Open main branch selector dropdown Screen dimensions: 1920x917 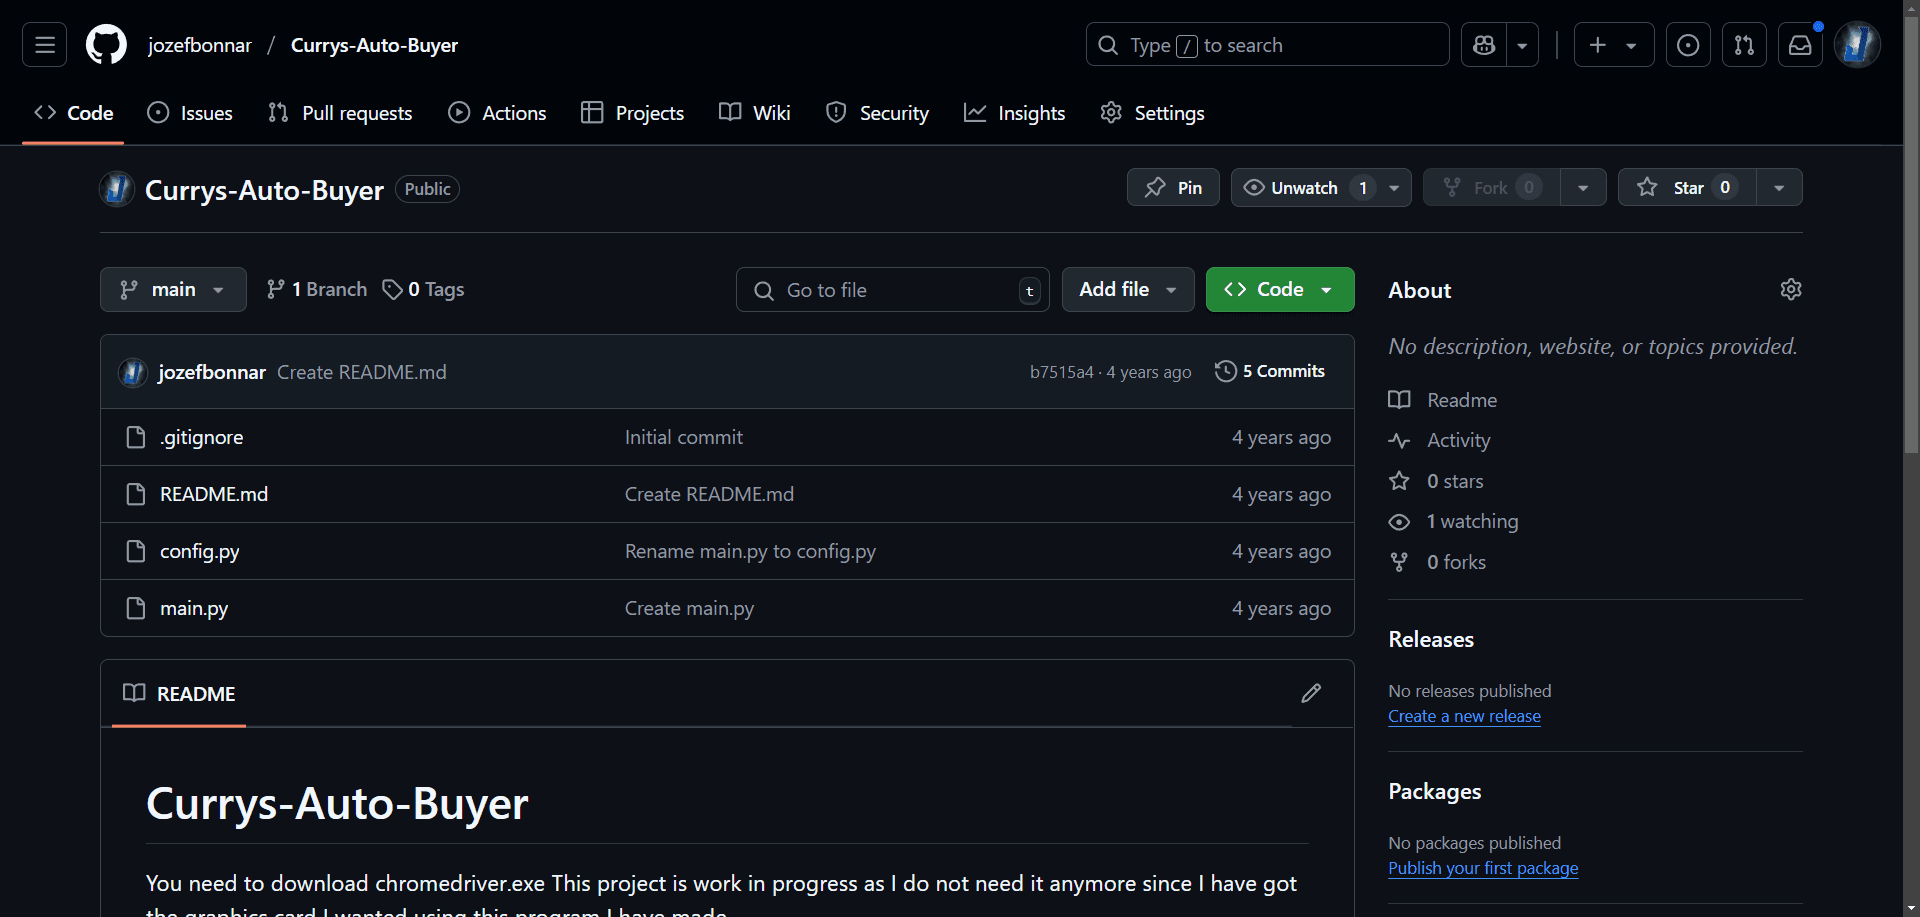173,289
